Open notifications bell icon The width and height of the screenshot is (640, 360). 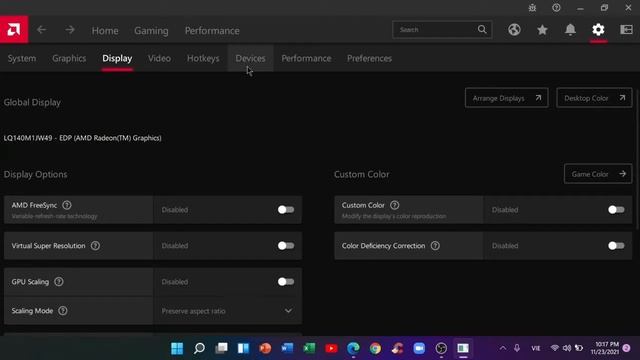570,29
